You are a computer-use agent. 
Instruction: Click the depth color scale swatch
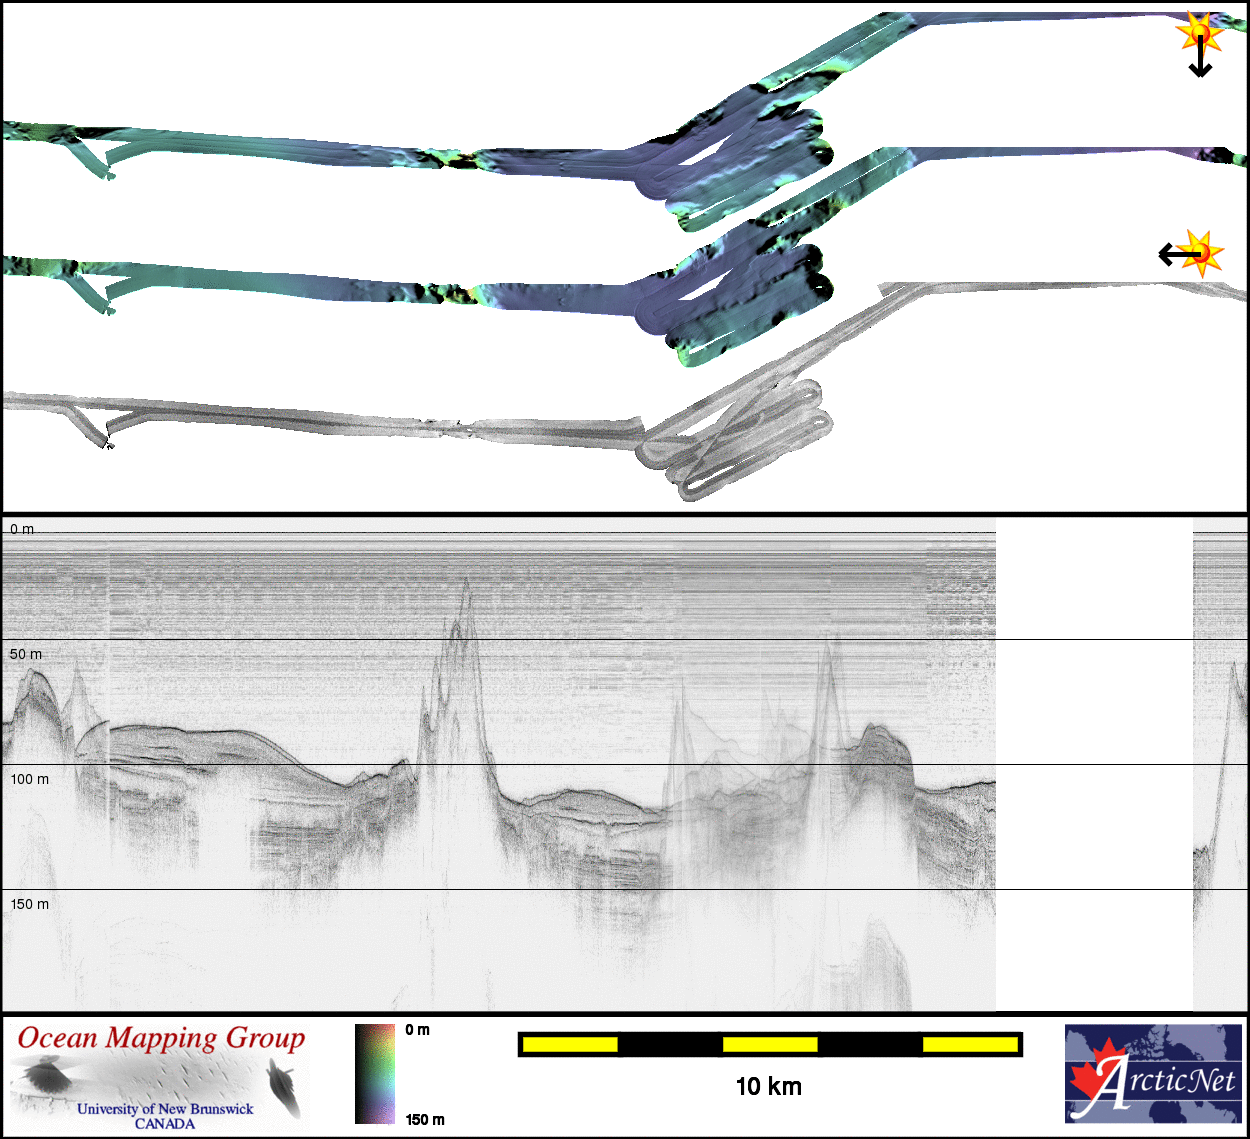tap(375, 1074)
